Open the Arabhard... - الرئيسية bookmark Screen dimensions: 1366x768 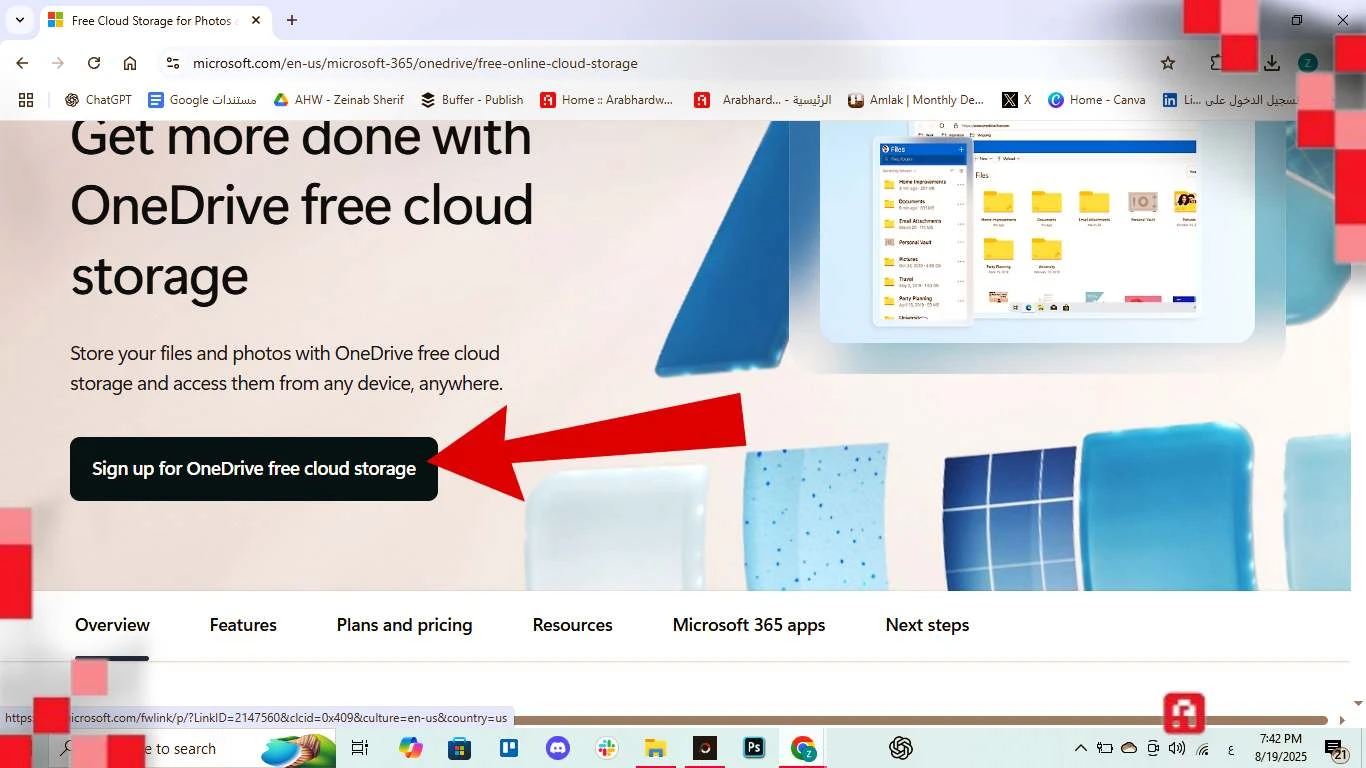pos(763,100)
